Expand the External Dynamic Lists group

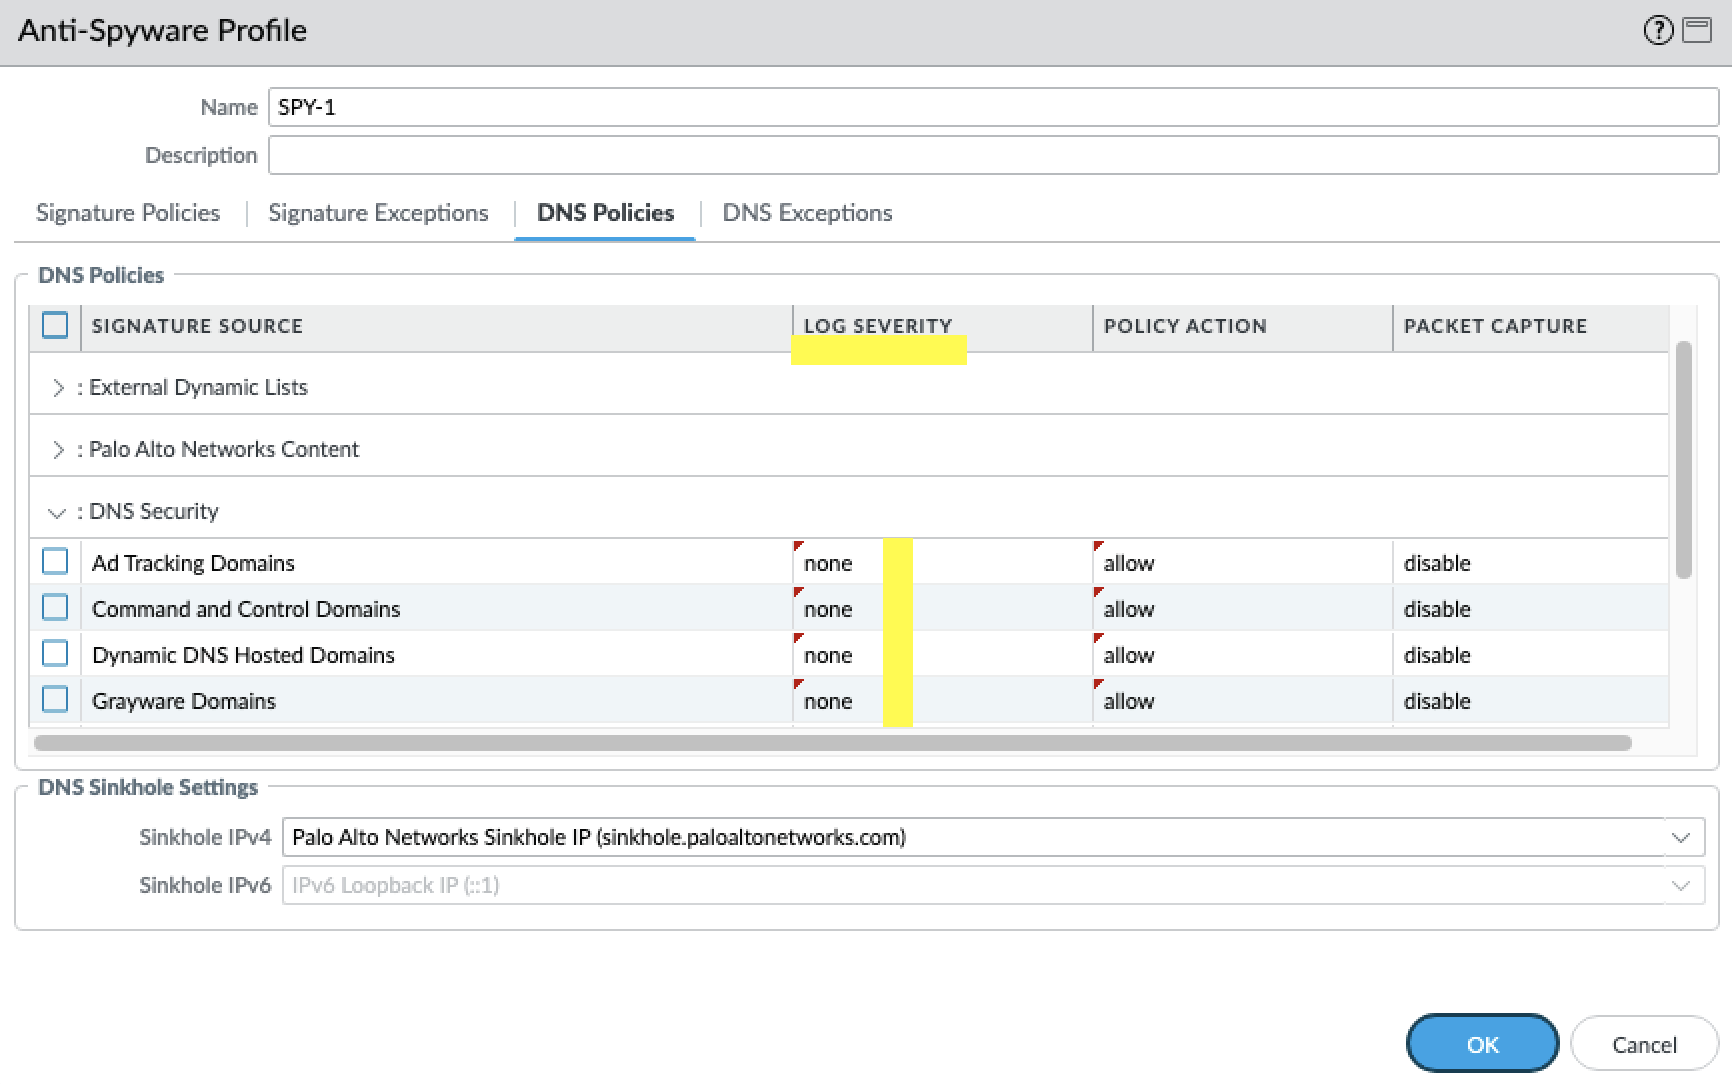coord(58,388)
